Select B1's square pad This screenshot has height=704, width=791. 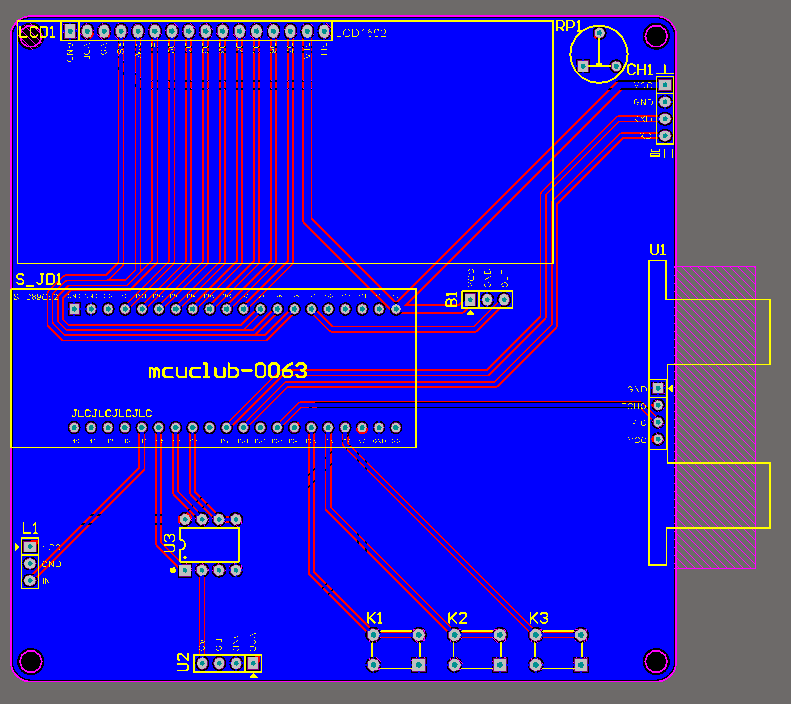pyautogui.click(x=470, y=300)
